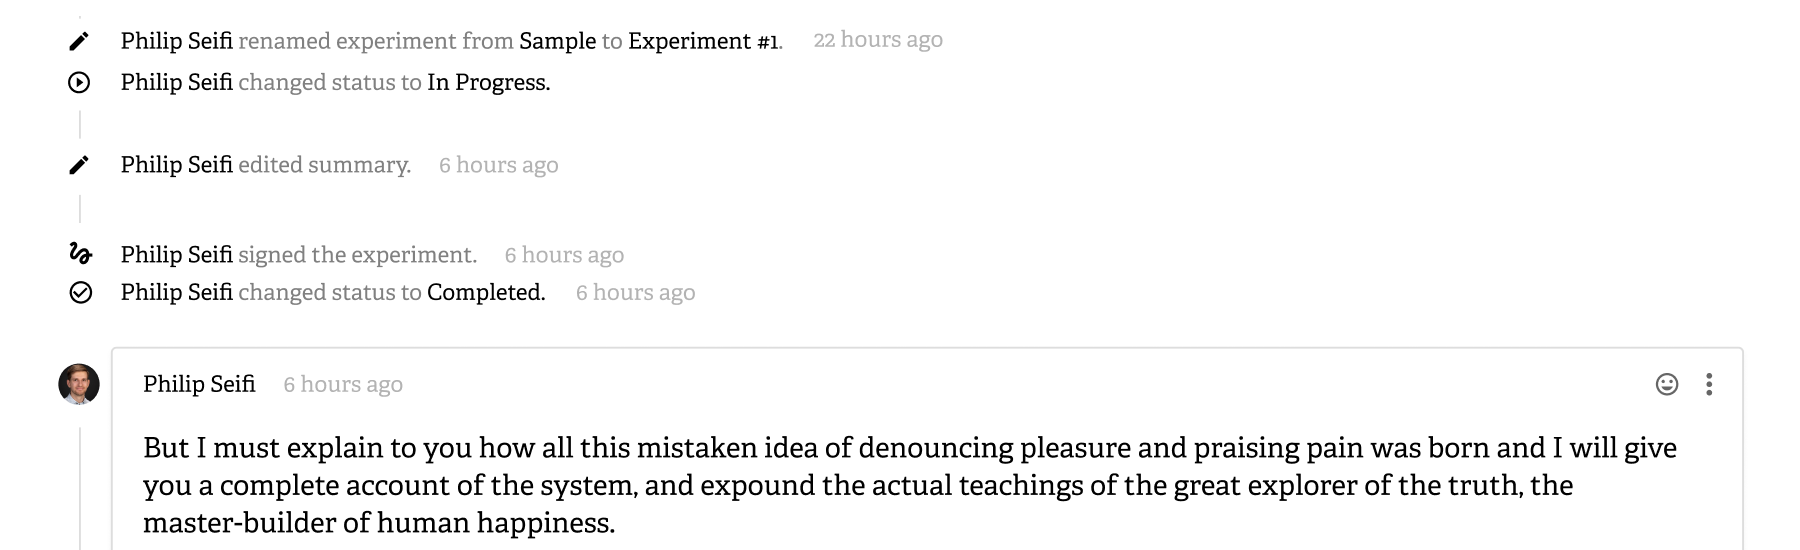Add emoji reaction to Philip Seifi's comment
Viewport: 1800px width, 550px height.
1667,384
